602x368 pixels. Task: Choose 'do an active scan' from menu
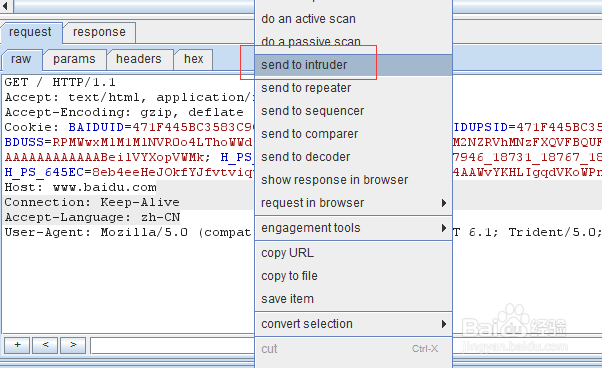[353, 19]
